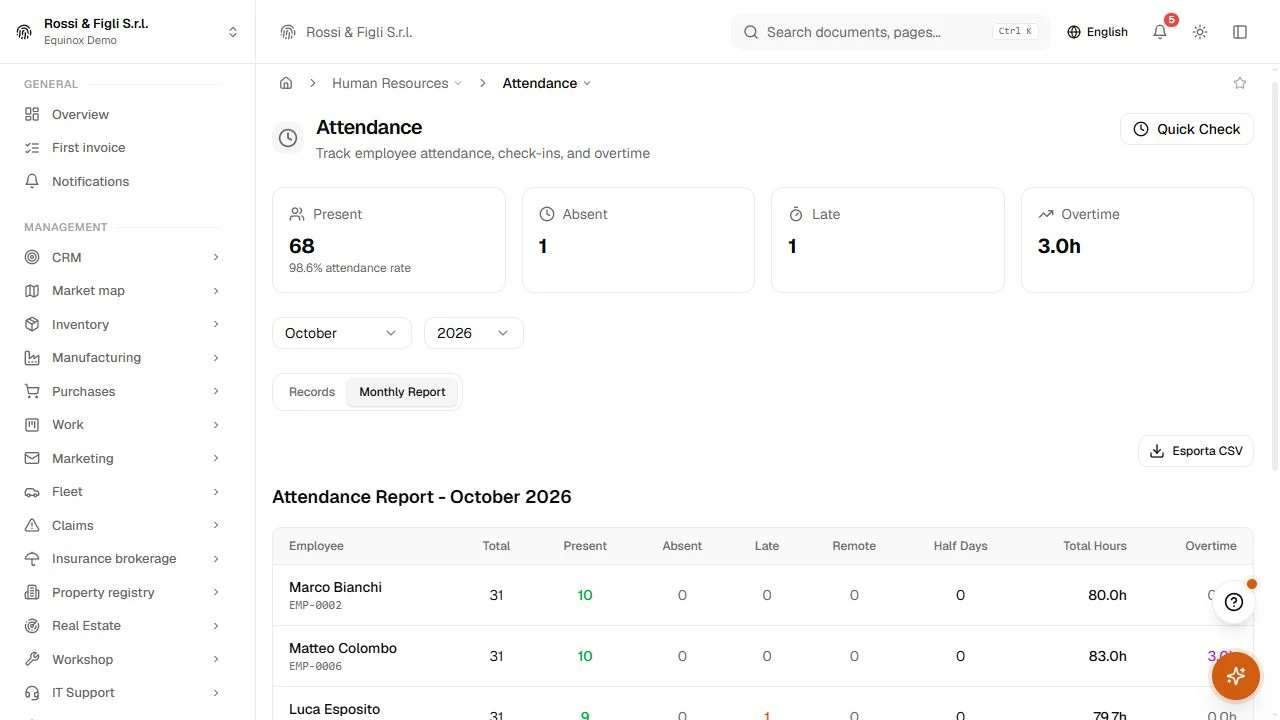Expand the Inventory menu chevron
The height and width of the screenshot is (720, 1280).
tap(216, 324)
